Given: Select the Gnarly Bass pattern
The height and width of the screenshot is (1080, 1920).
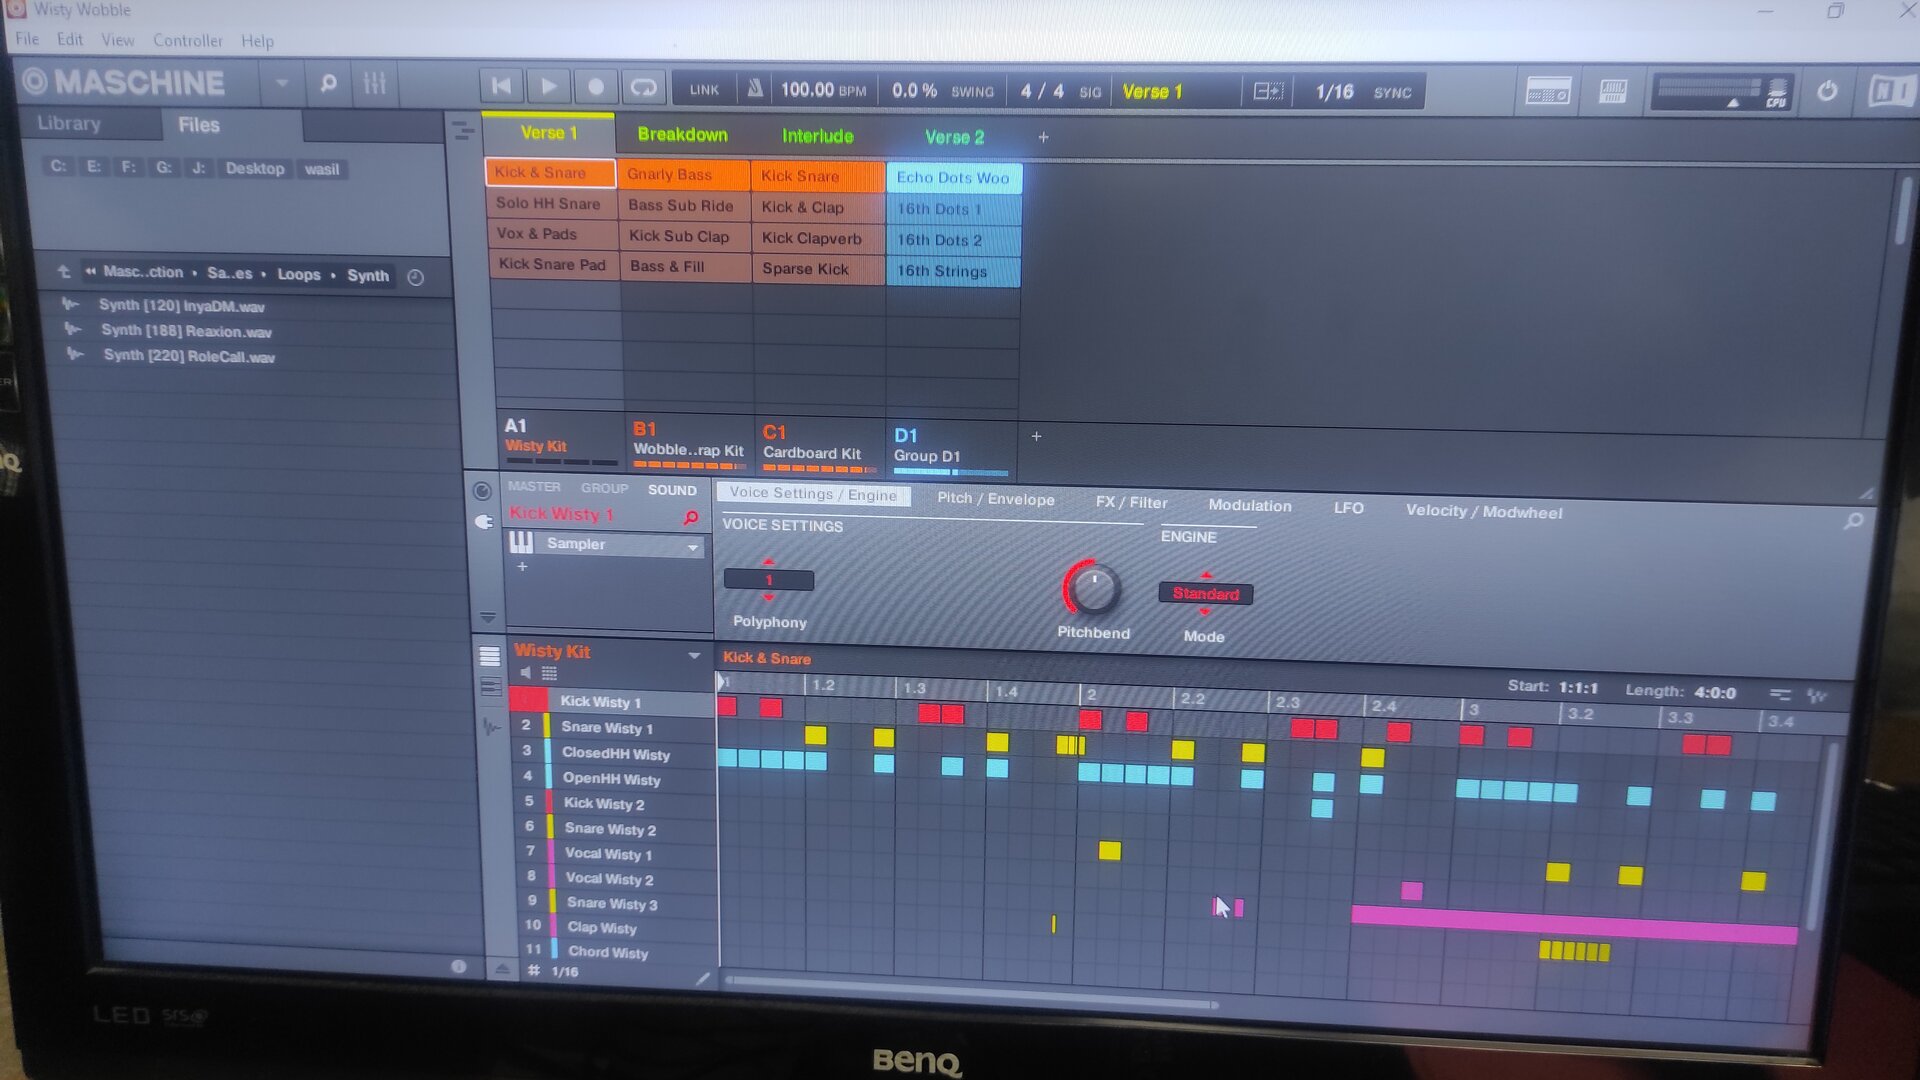Looking at the screenshot, I should pyautogui.click(x=683, y=174).
